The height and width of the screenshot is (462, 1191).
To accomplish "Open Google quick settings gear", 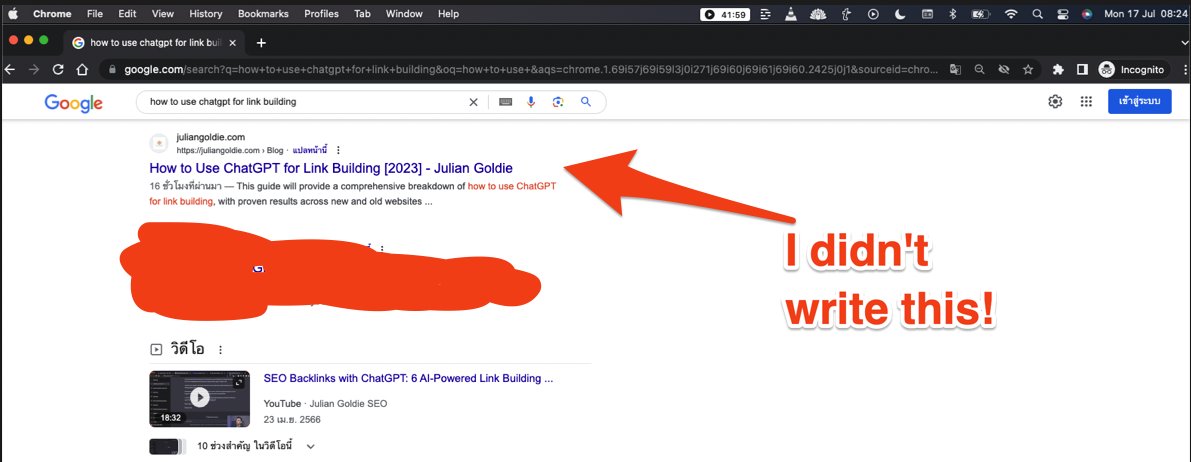I will [1055, 102].
